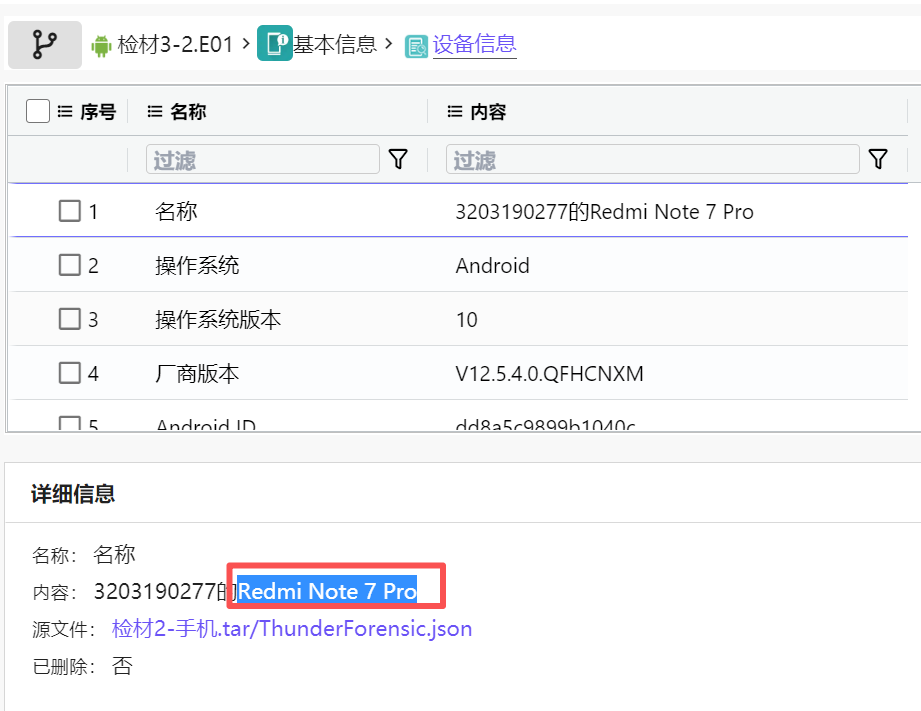Expand the chevron after 检材3-2.E01
The width and height of the screenshot is (921, 711).
[246, 43]
